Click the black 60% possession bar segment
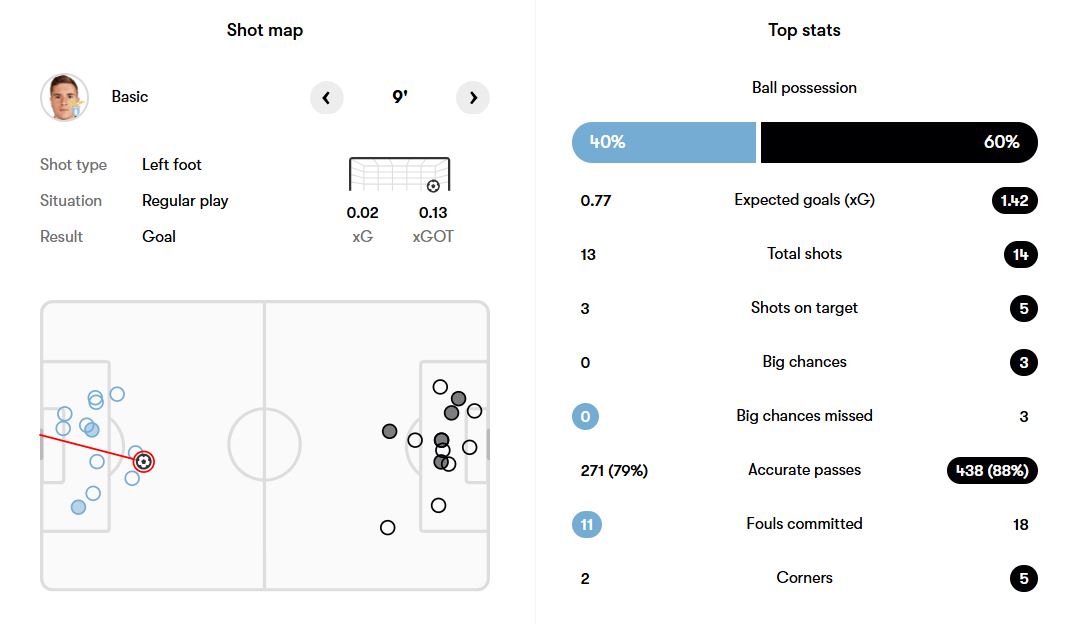The height and width of the screenshot is (624, 1068). tap(898, 142)
